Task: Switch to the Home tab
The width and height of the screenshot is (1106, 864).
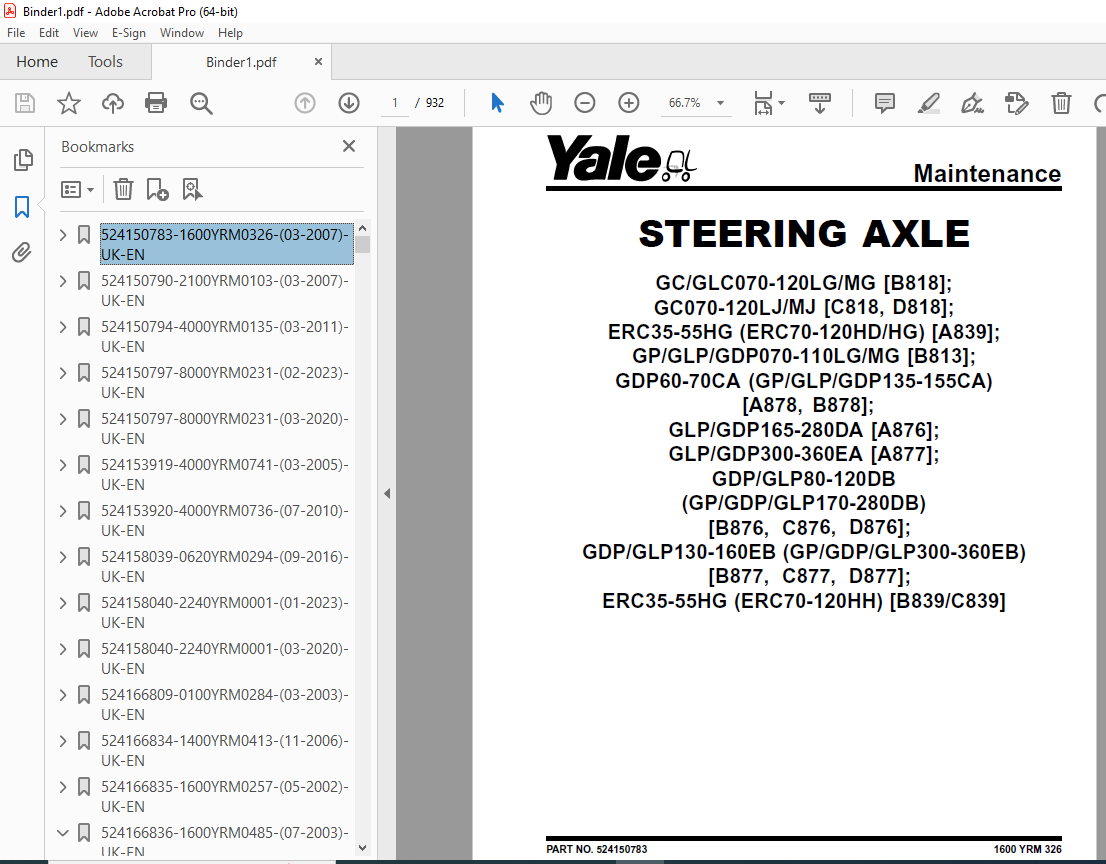Action: [37, 62]
